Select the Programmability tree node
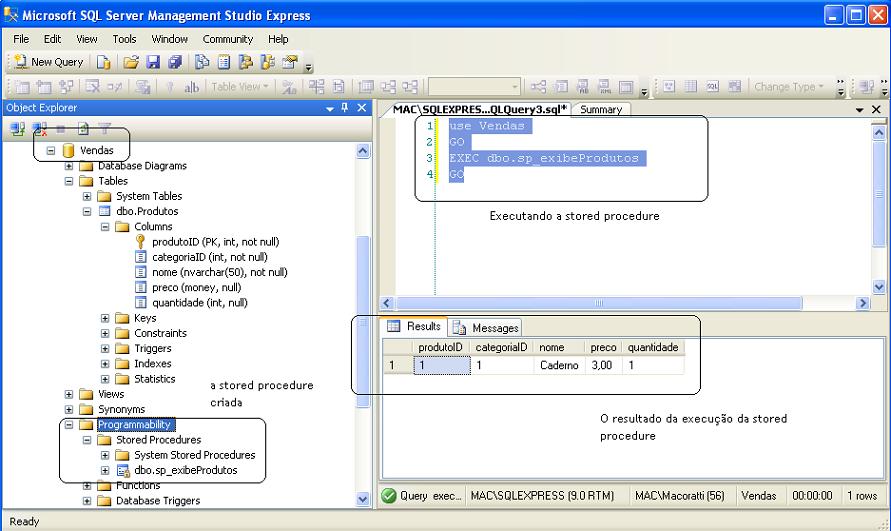891x531 pixels. 134,425
